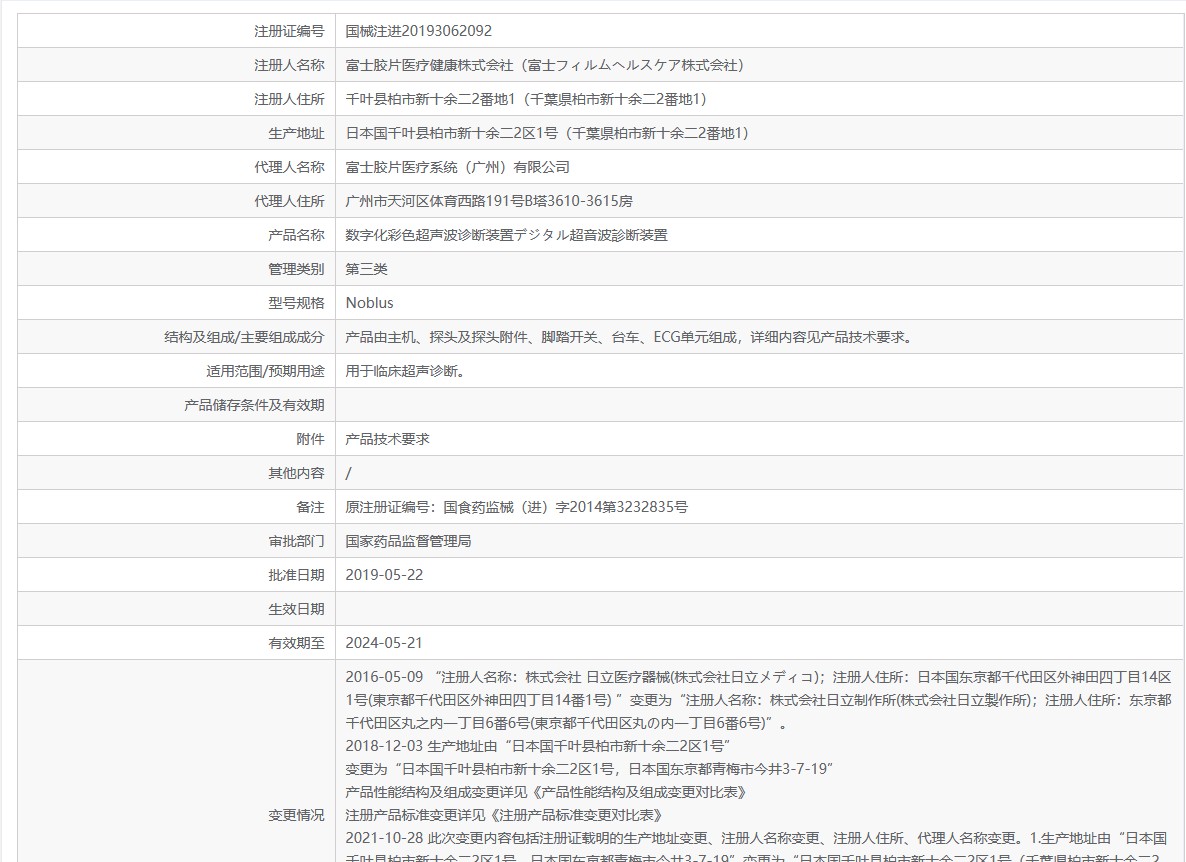
Task: Click the label 批准日期
Action: pos(296,575)
